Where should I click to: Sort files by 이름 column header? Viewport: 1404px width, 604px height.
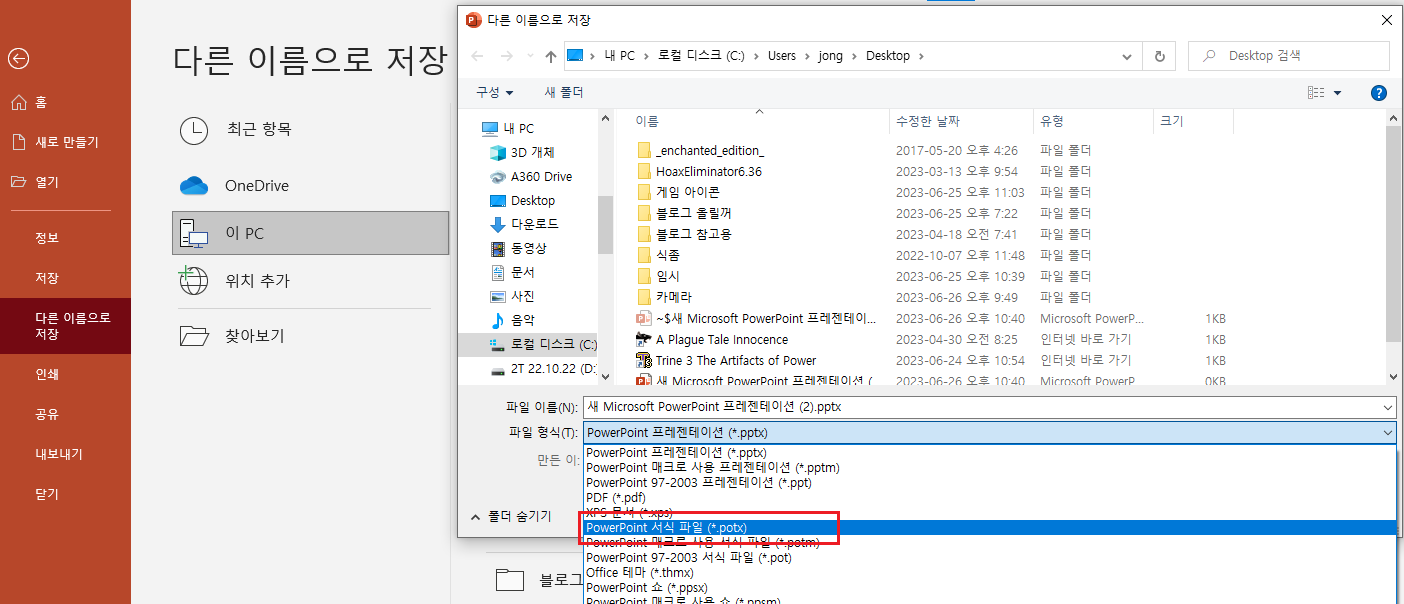click(759, 121)
